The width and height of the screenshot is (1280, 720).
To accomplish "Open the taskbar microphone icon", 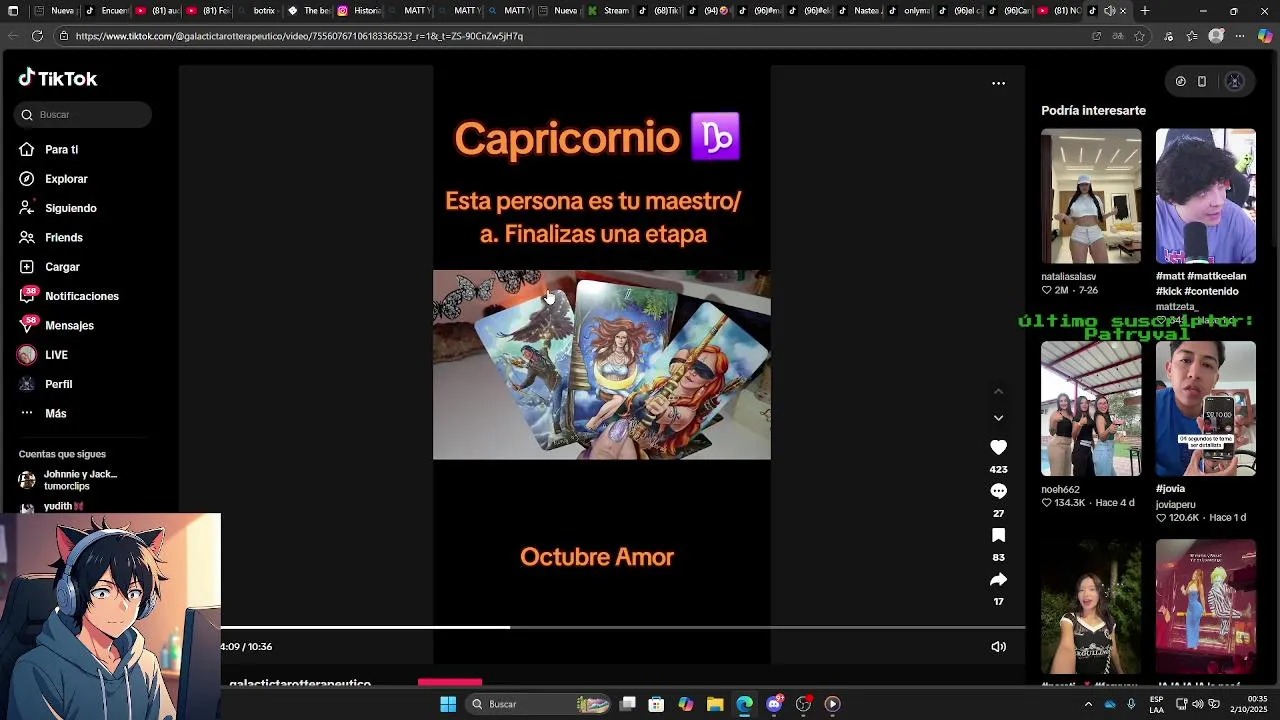I will click(x=1131, y=704).
